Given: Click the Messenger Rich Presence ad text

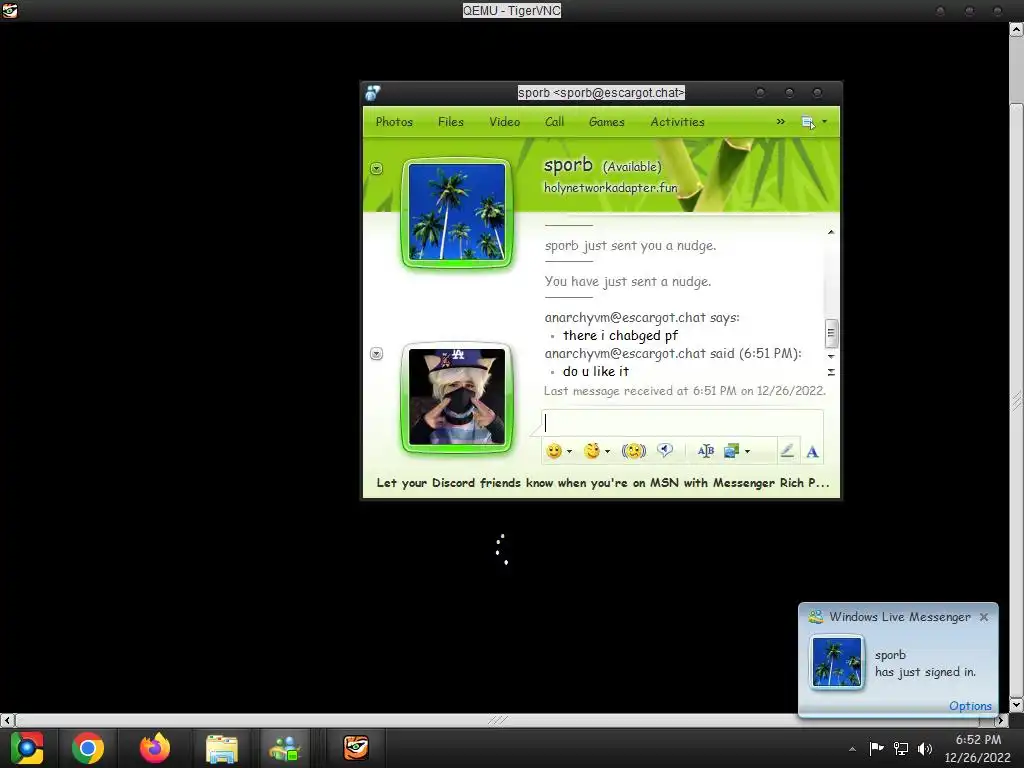Looking at the screenshot, I should (x=603, y=483).
